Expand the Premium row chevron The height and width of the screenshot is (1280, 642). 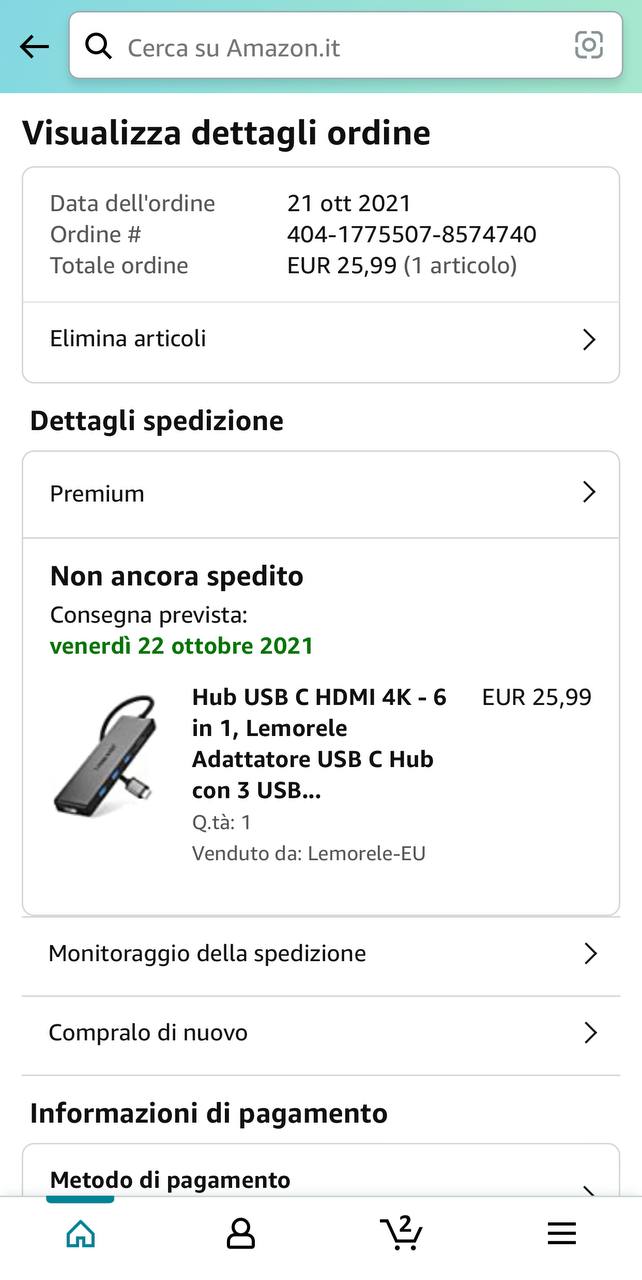point(589,493)
